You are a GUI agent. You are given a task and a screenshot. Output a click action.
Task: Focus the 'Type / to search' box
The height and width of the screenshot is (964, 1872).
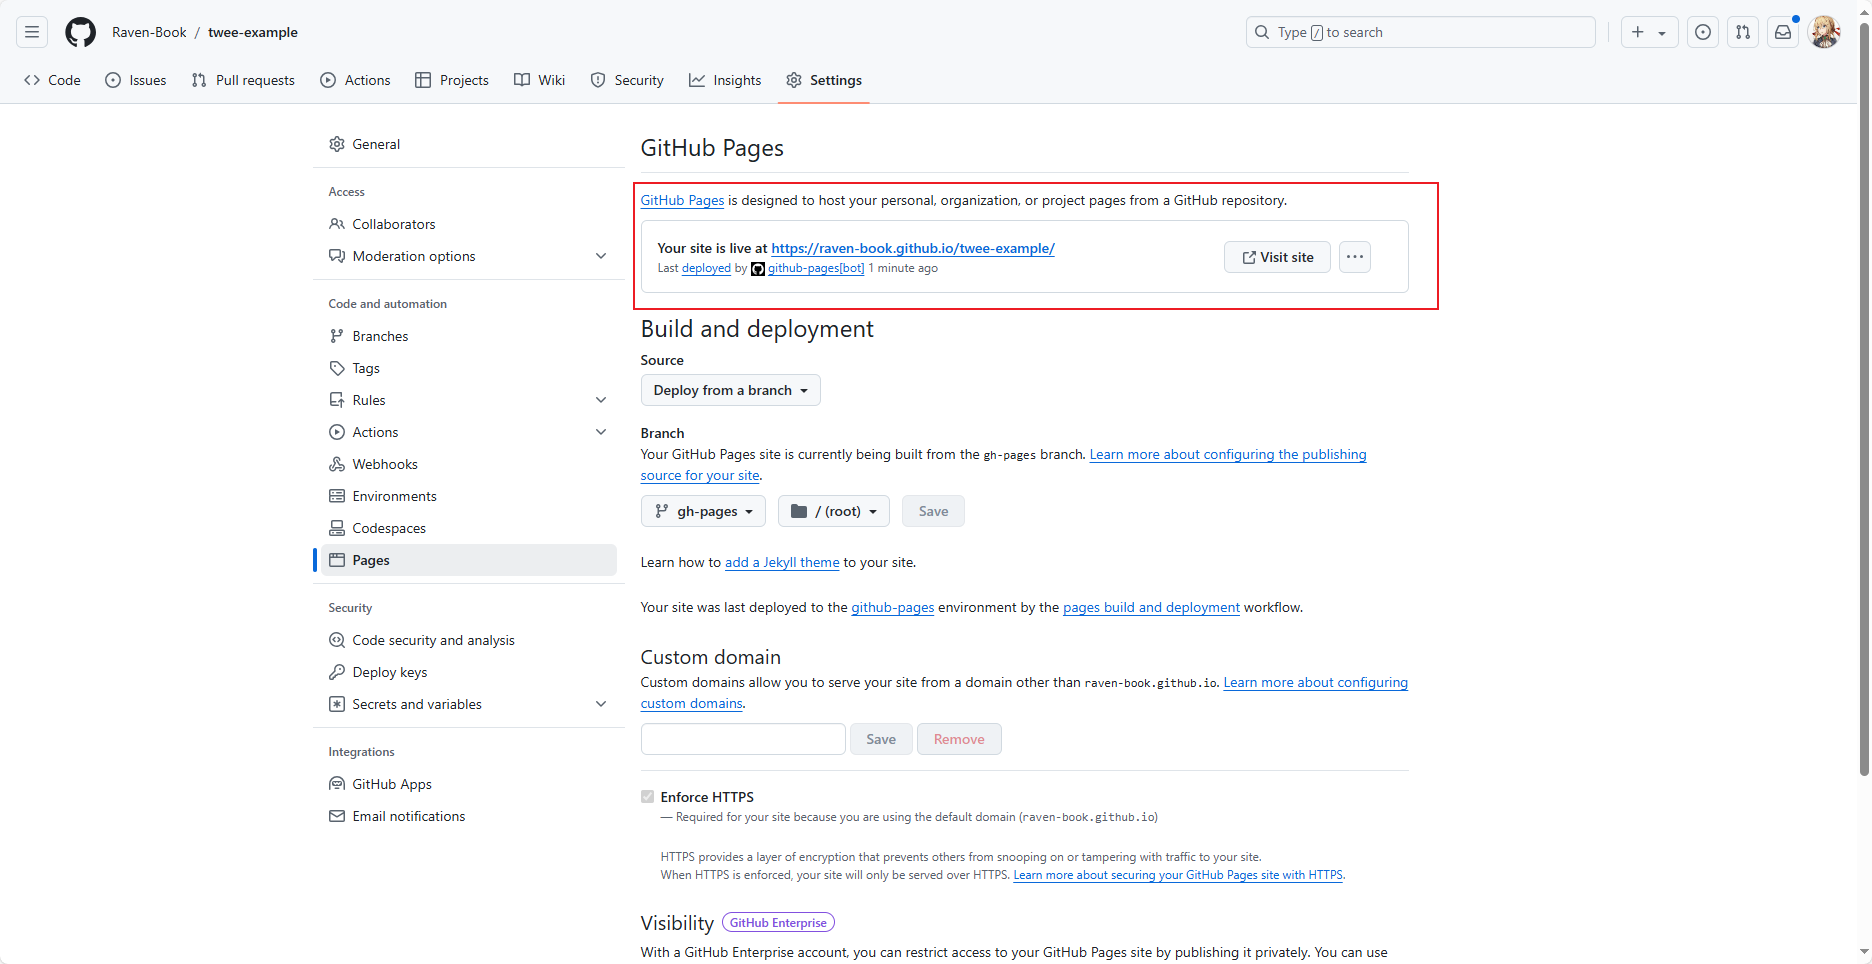[x=1420, y=32]
